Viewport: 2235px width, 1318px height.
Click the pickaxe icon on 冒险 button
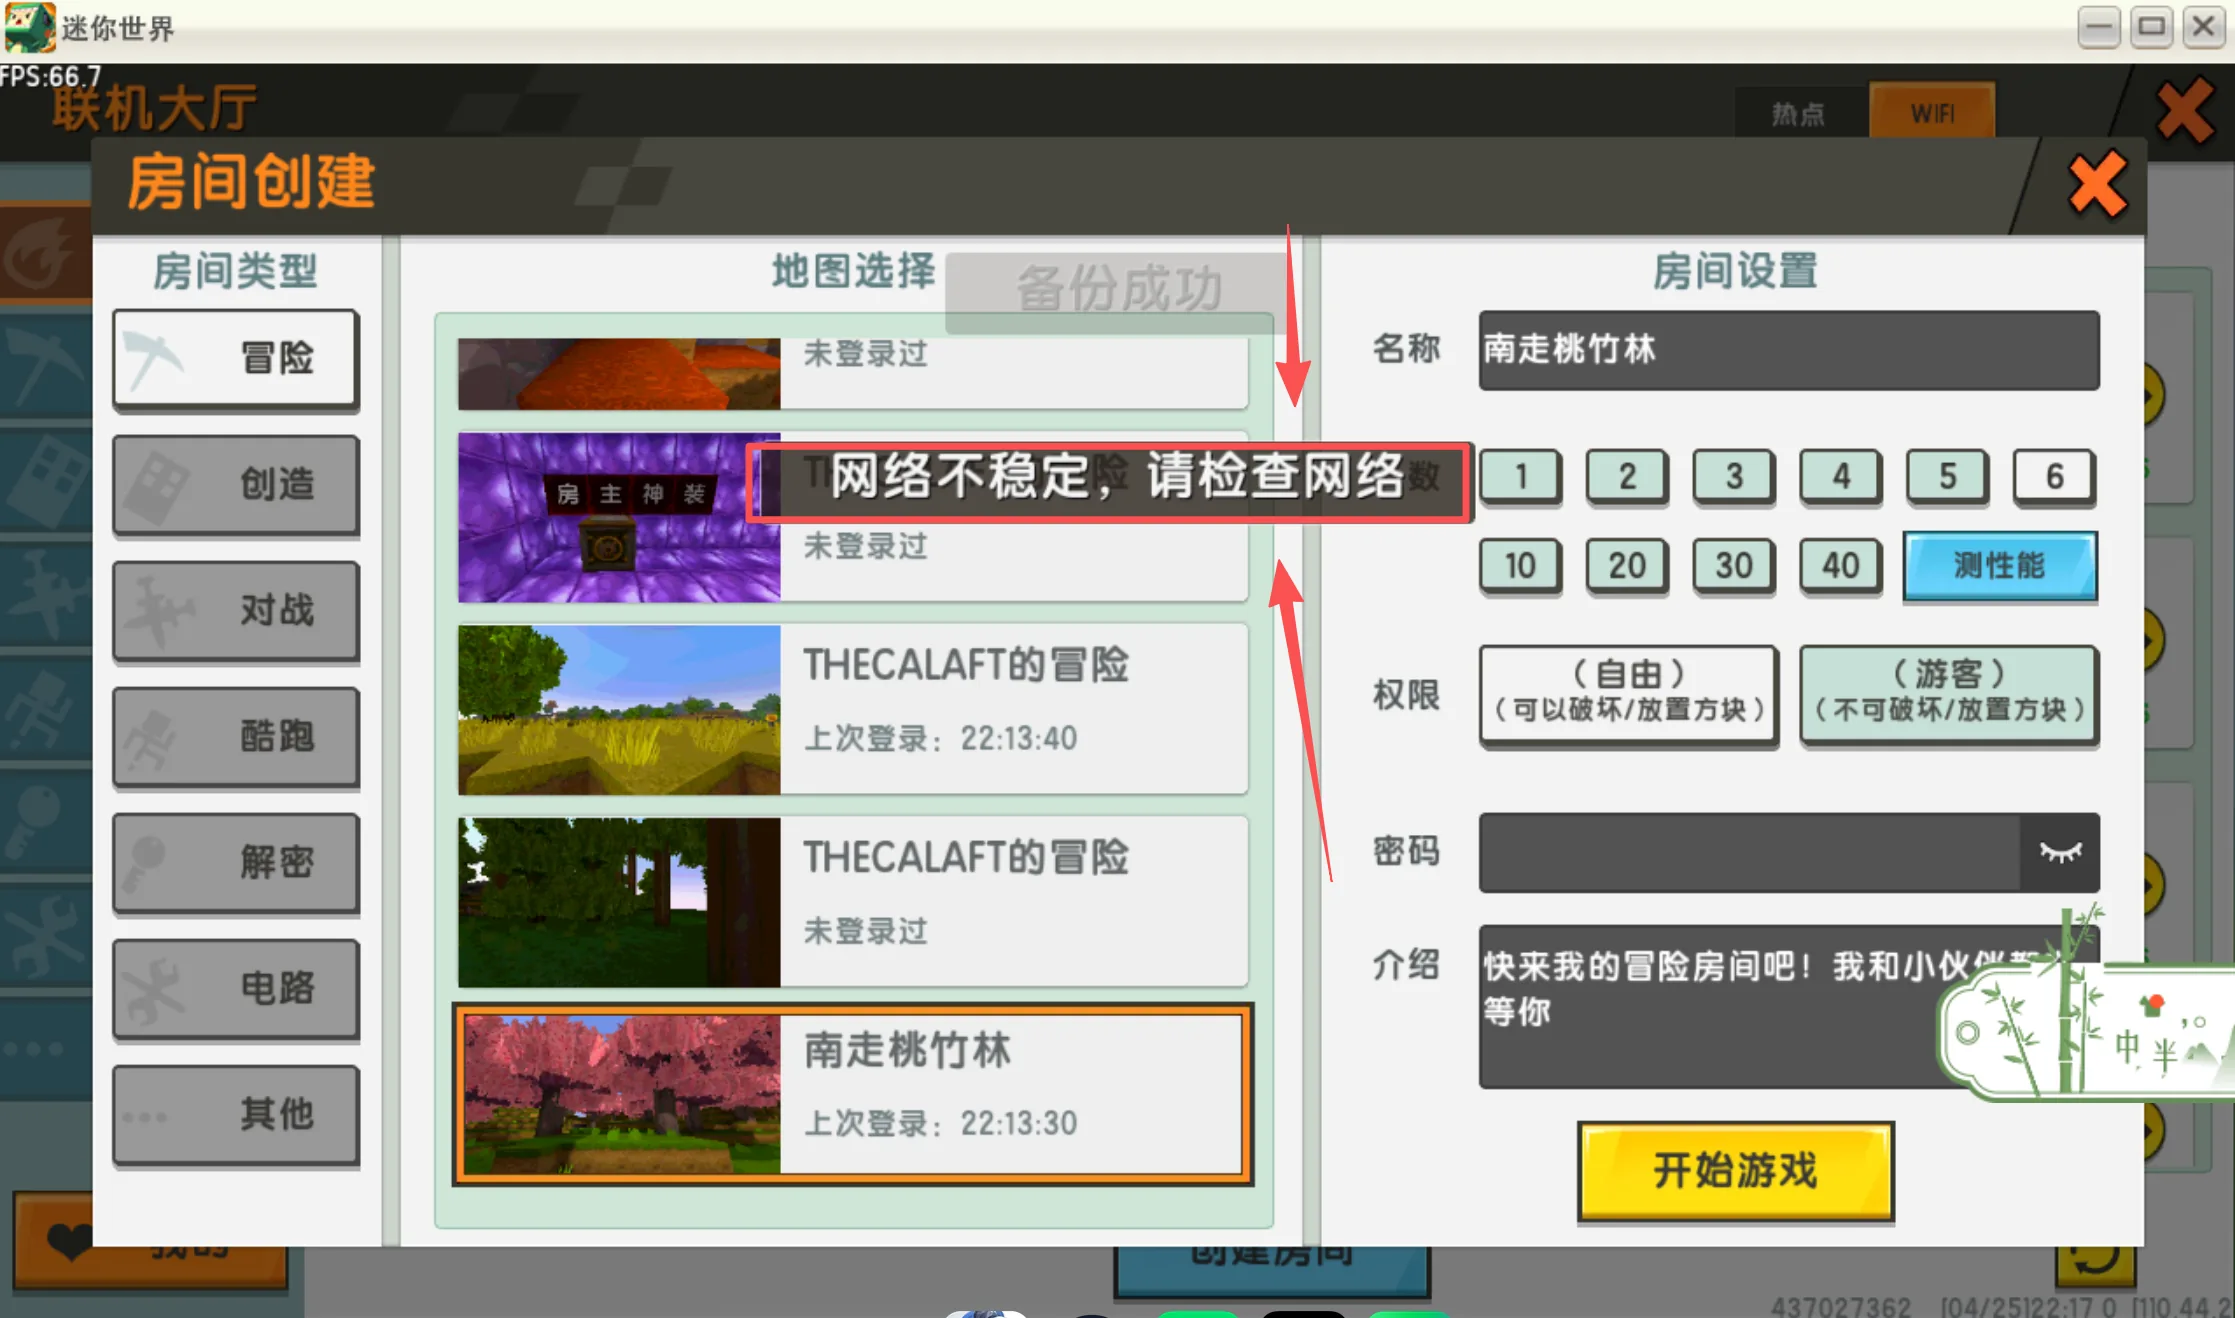click(x=153, y=360)
